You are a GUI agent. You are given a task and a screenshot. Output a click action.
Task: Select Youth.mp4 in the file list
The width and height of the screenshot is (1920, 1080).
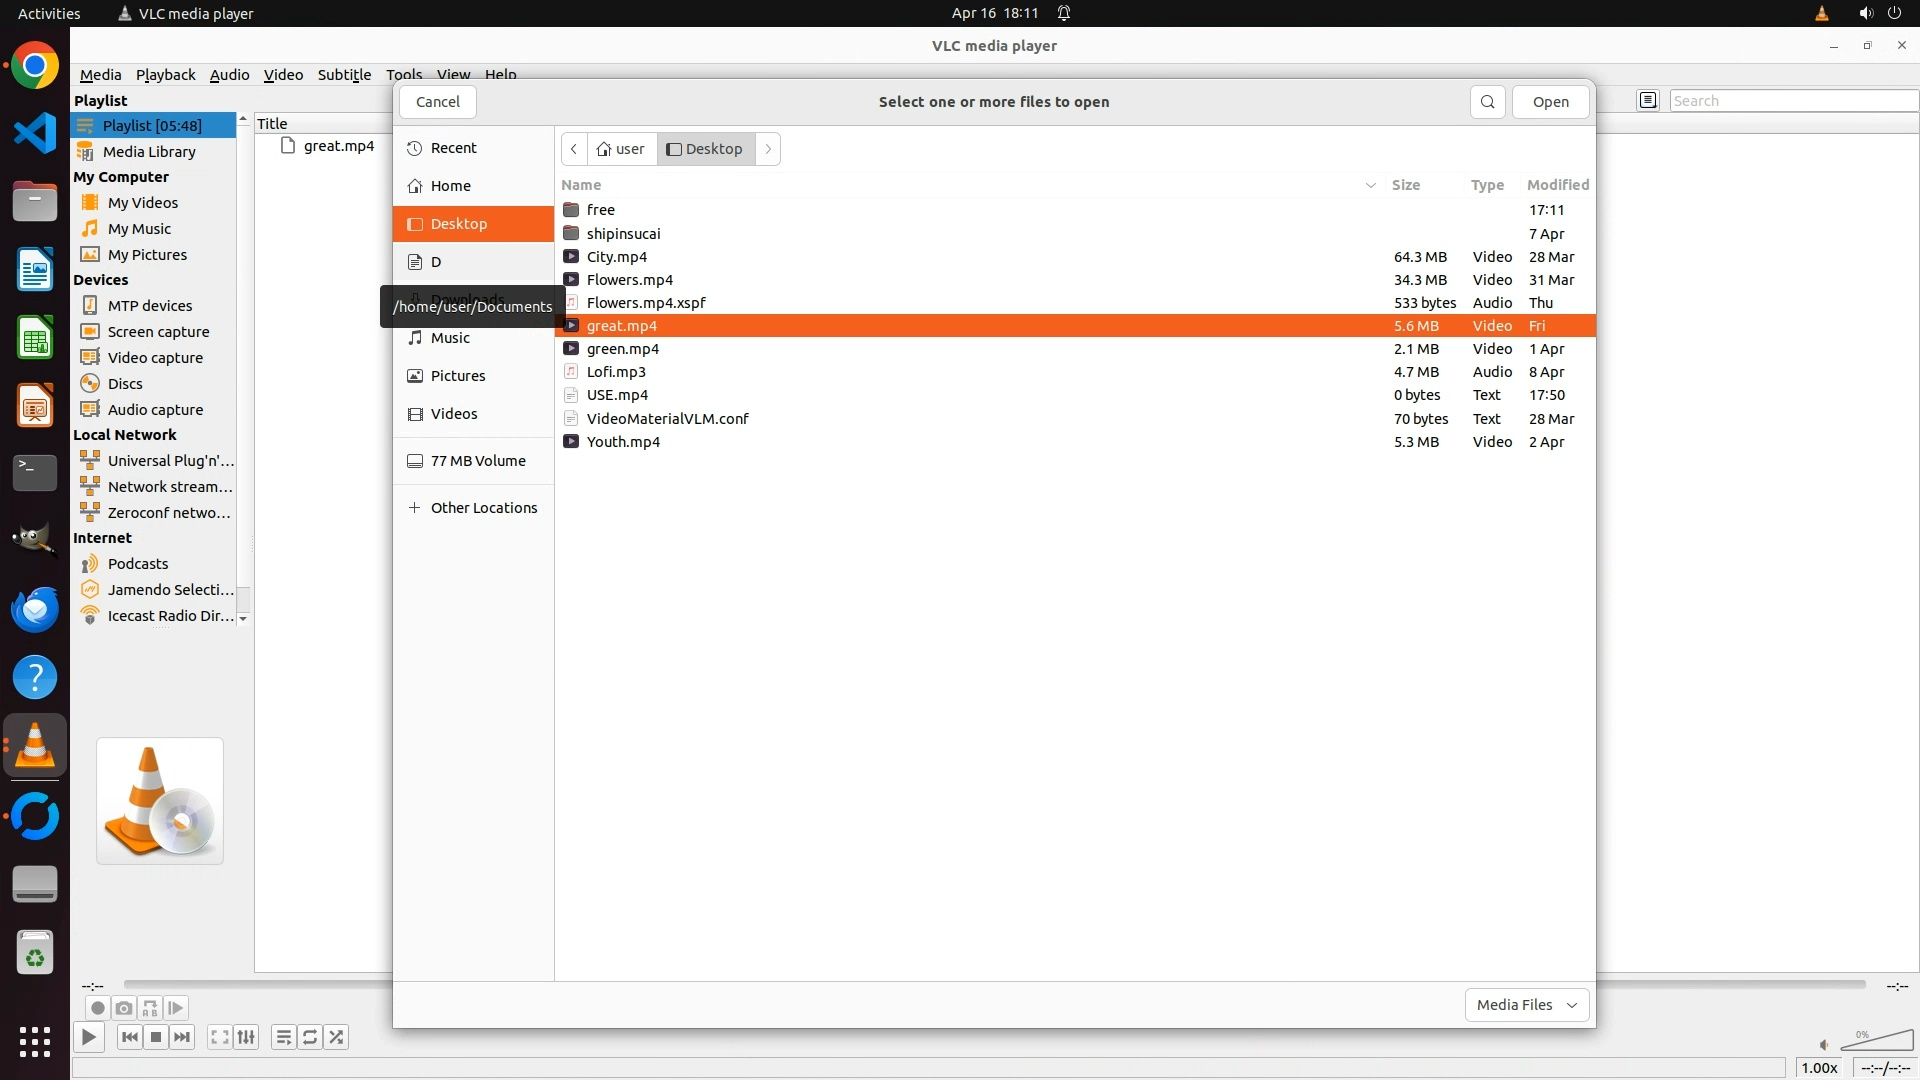tap(622, 442)
